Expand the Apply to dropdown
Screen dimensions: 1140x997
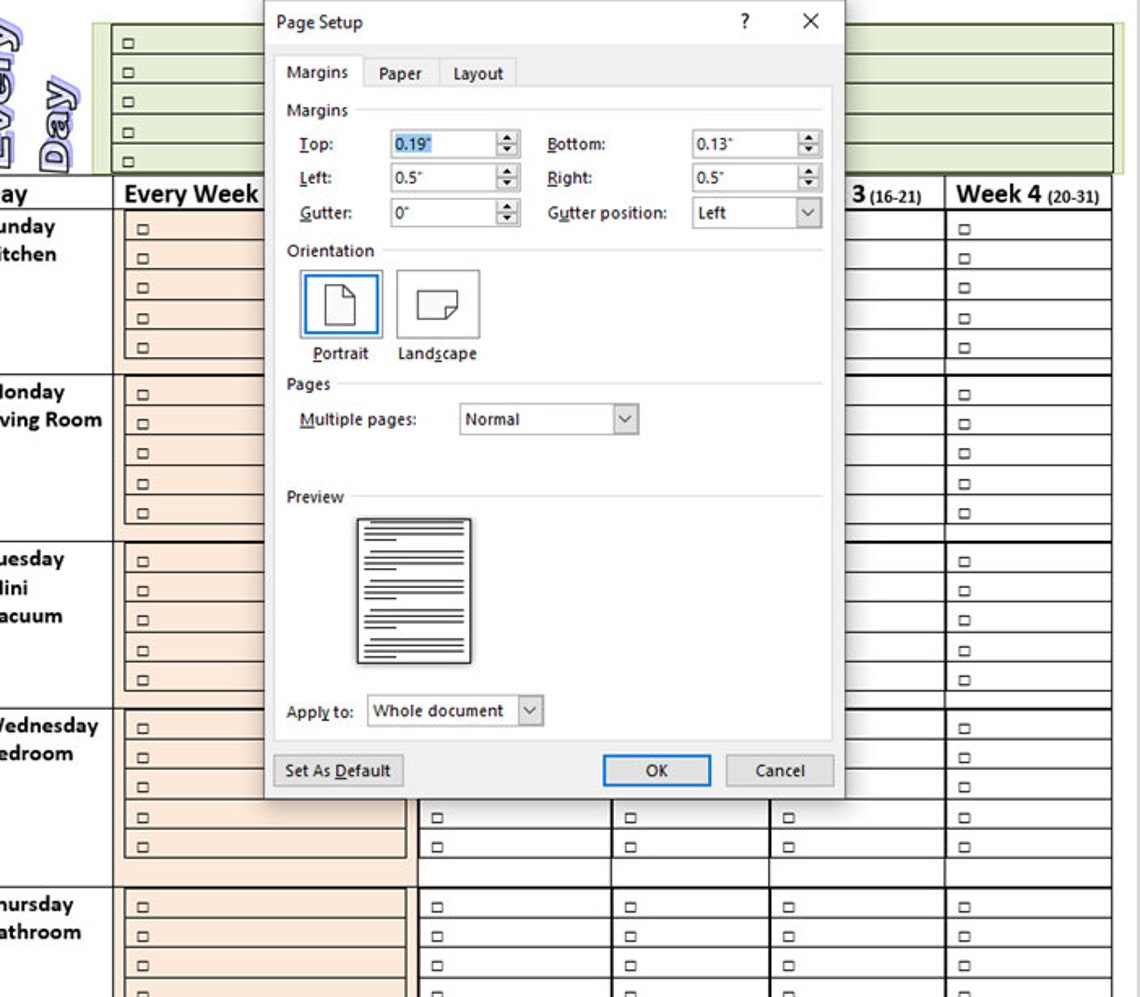[529, 710]
